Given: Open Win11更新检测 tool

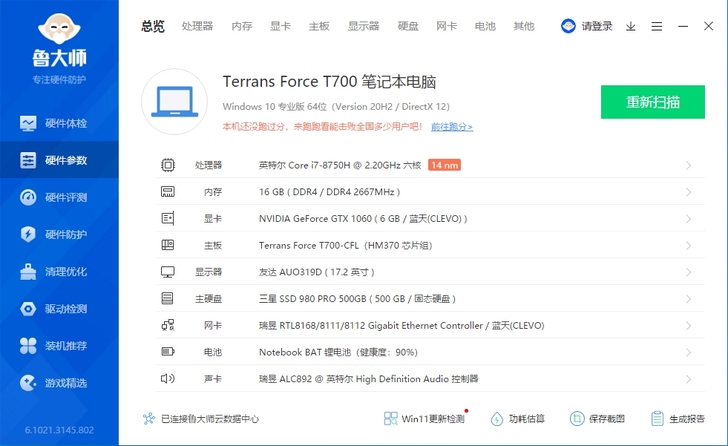Looking at the screenshot, I should tap(425, 419).
